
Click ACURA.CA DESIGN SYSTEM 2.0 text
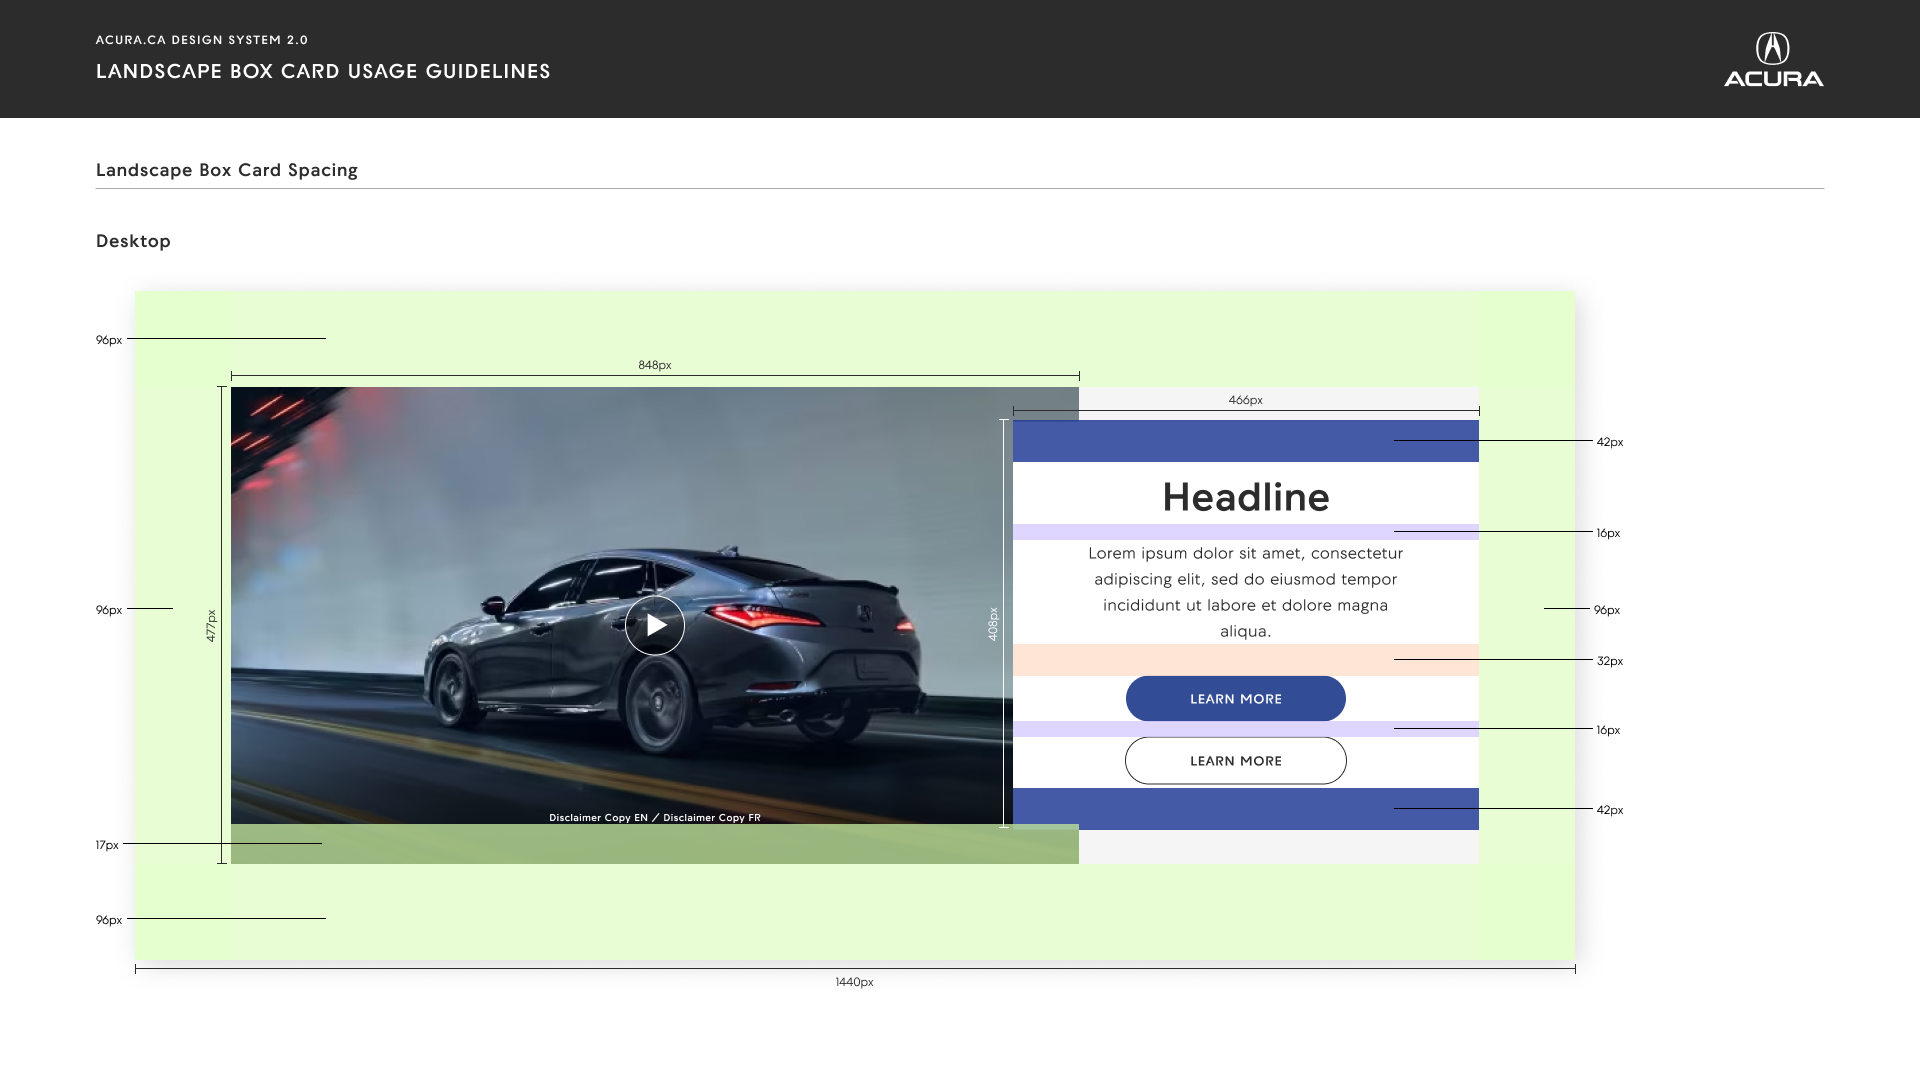tap(202, 40)
